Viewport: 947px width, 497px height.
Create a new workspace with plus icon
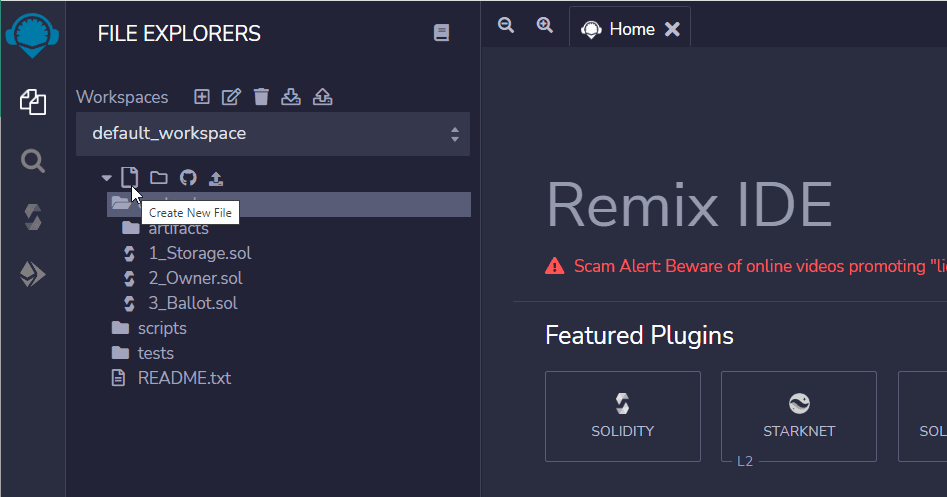202,97
